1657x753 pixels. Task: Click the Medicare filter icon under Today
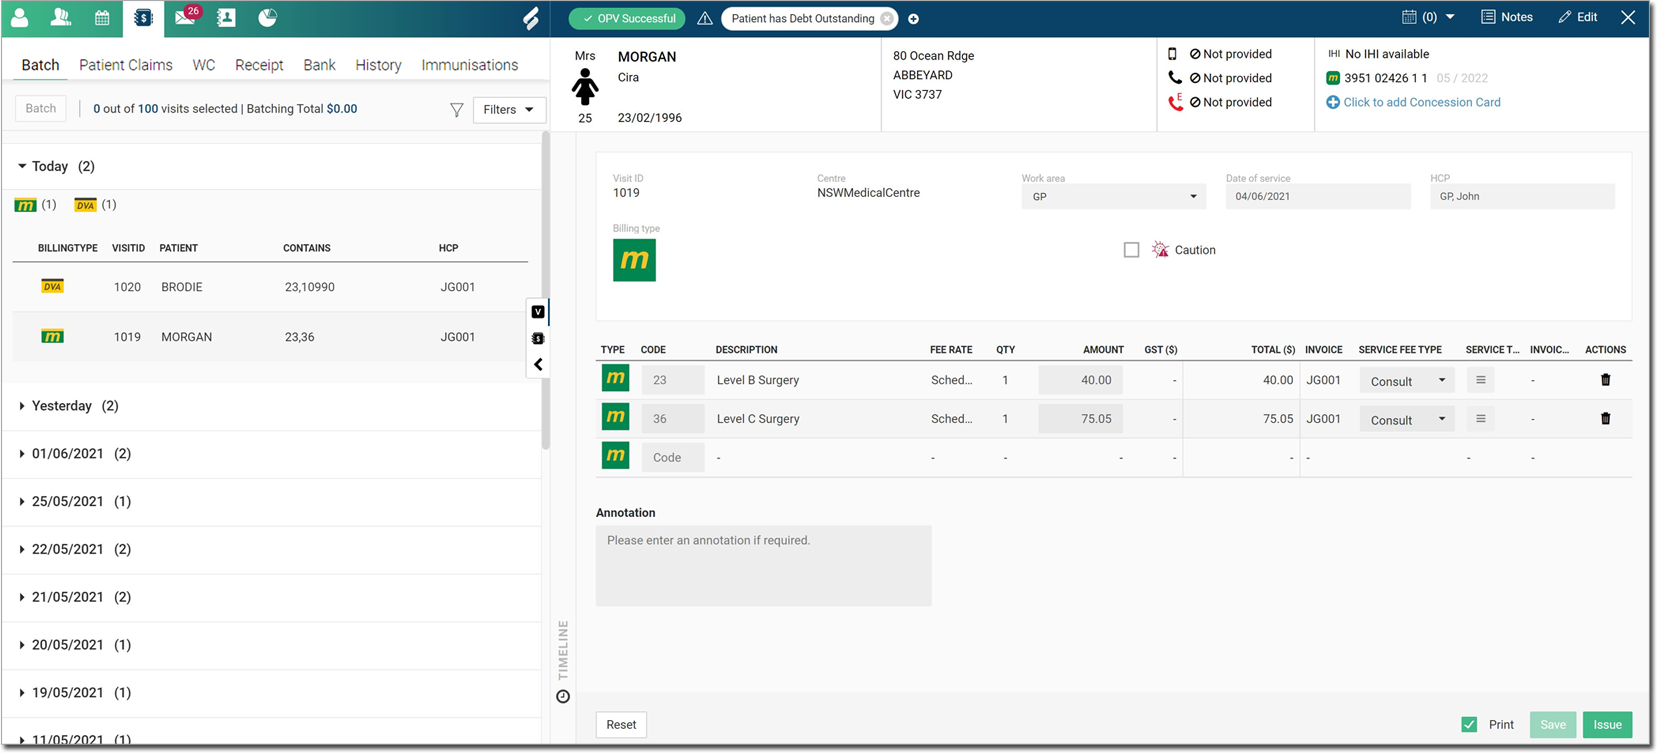(26, 205)
